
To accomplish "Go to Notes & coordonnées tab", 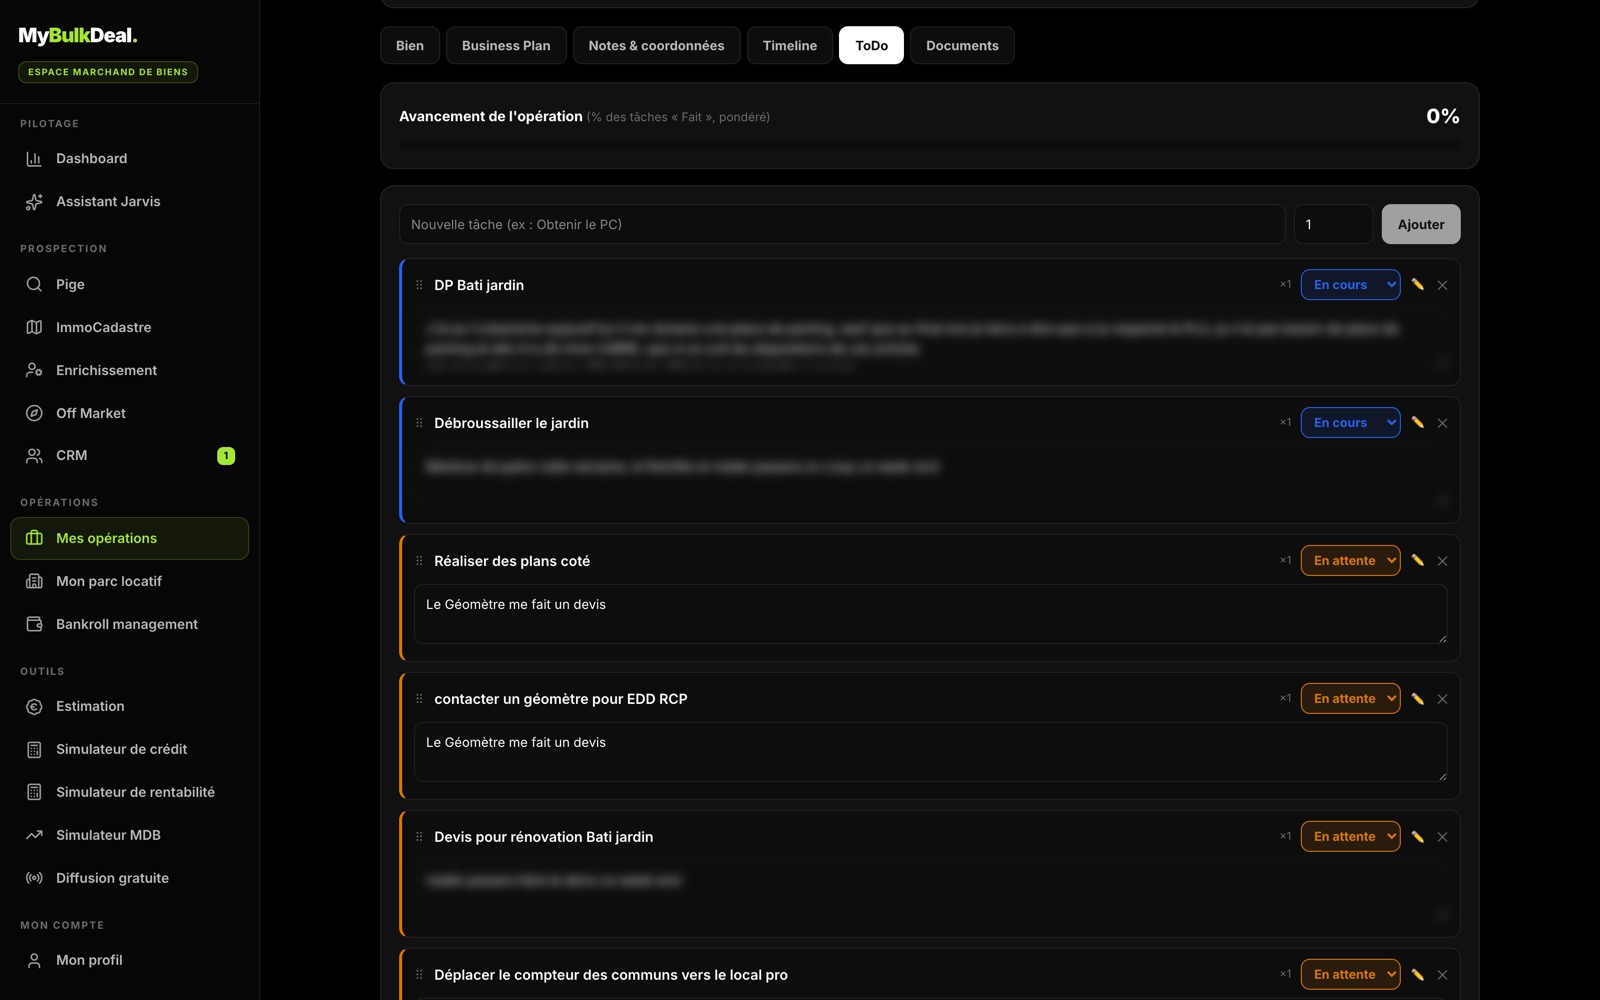I will pyautogui.click(x=656, y=46).
